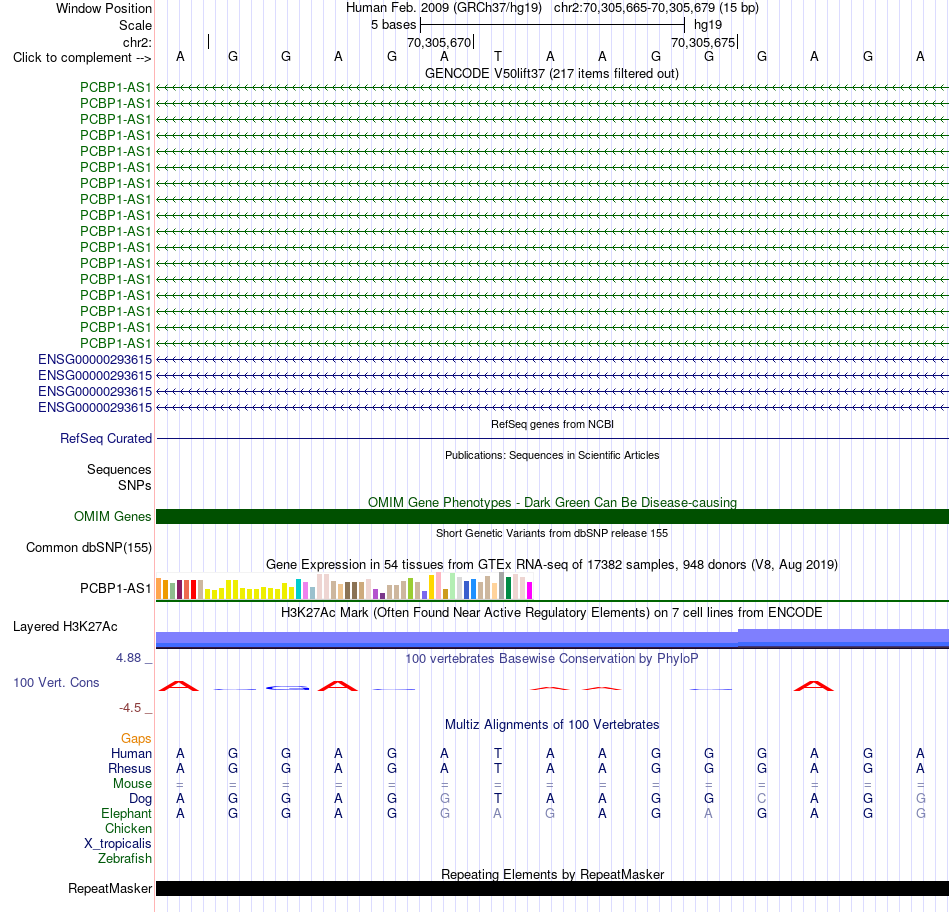Click the 'Click to complement -->' label
This screenshot has width=950, height=912.
82,58
